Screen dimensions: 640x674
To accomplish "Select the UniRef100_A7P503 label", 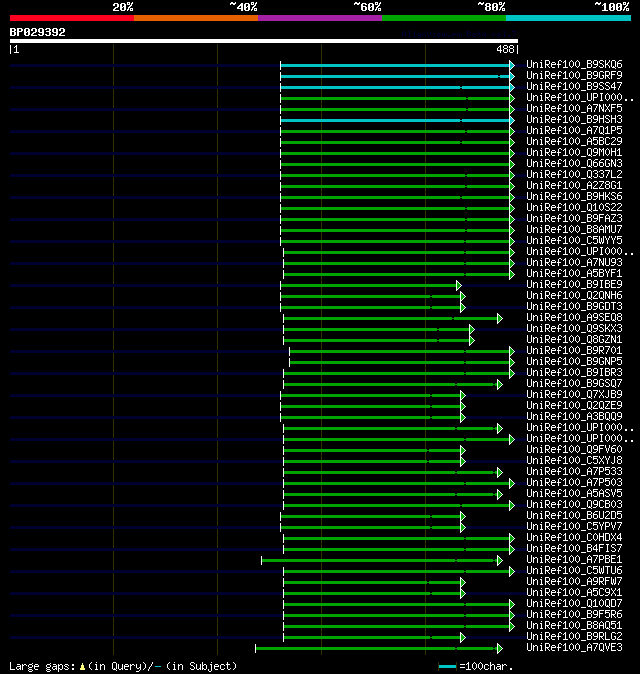I will (x=574, y=483).
